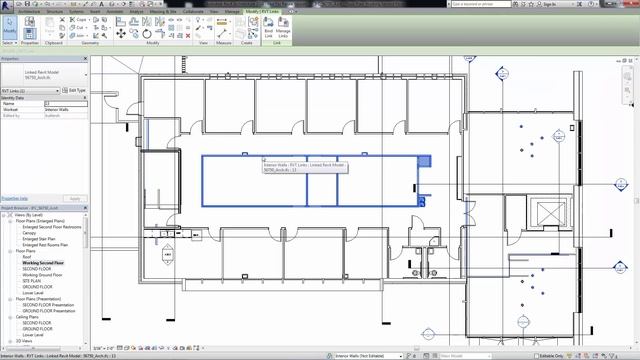
Task: Click the Cut to Clipboard scissors icon
Action: pyautogui.click(x=62, y=20)
